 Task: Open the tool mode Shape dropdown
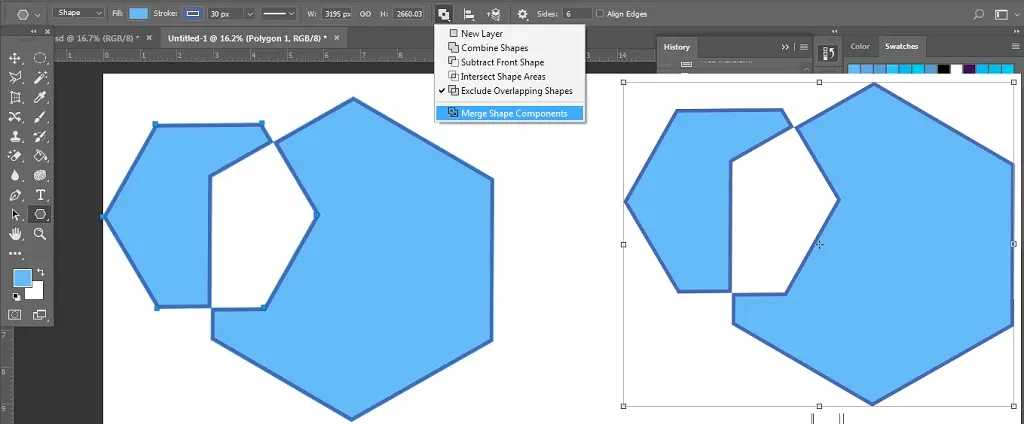(78, 13)
